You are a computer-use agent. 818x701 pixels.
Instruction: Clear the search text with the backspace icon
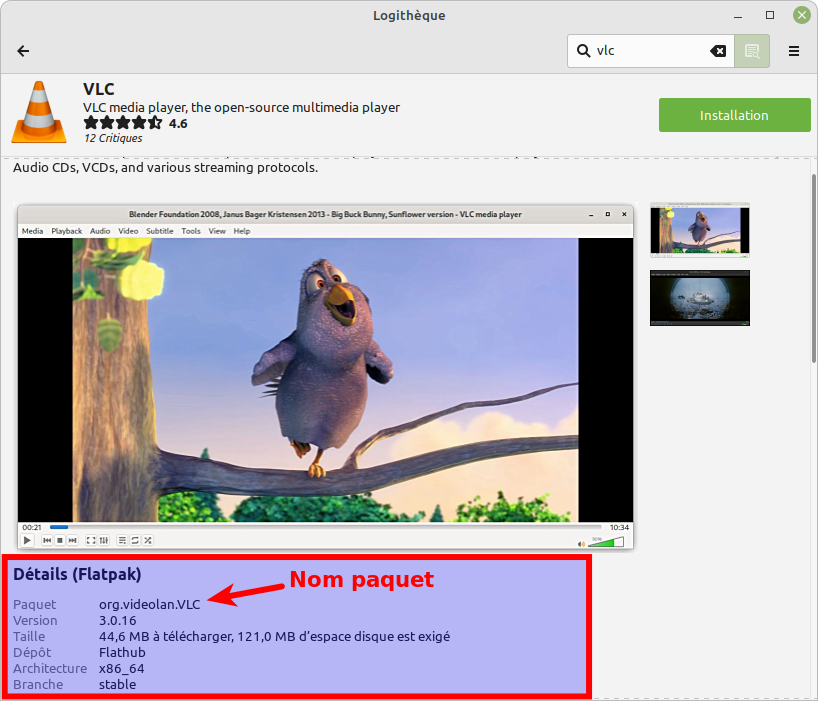point(718,51)
